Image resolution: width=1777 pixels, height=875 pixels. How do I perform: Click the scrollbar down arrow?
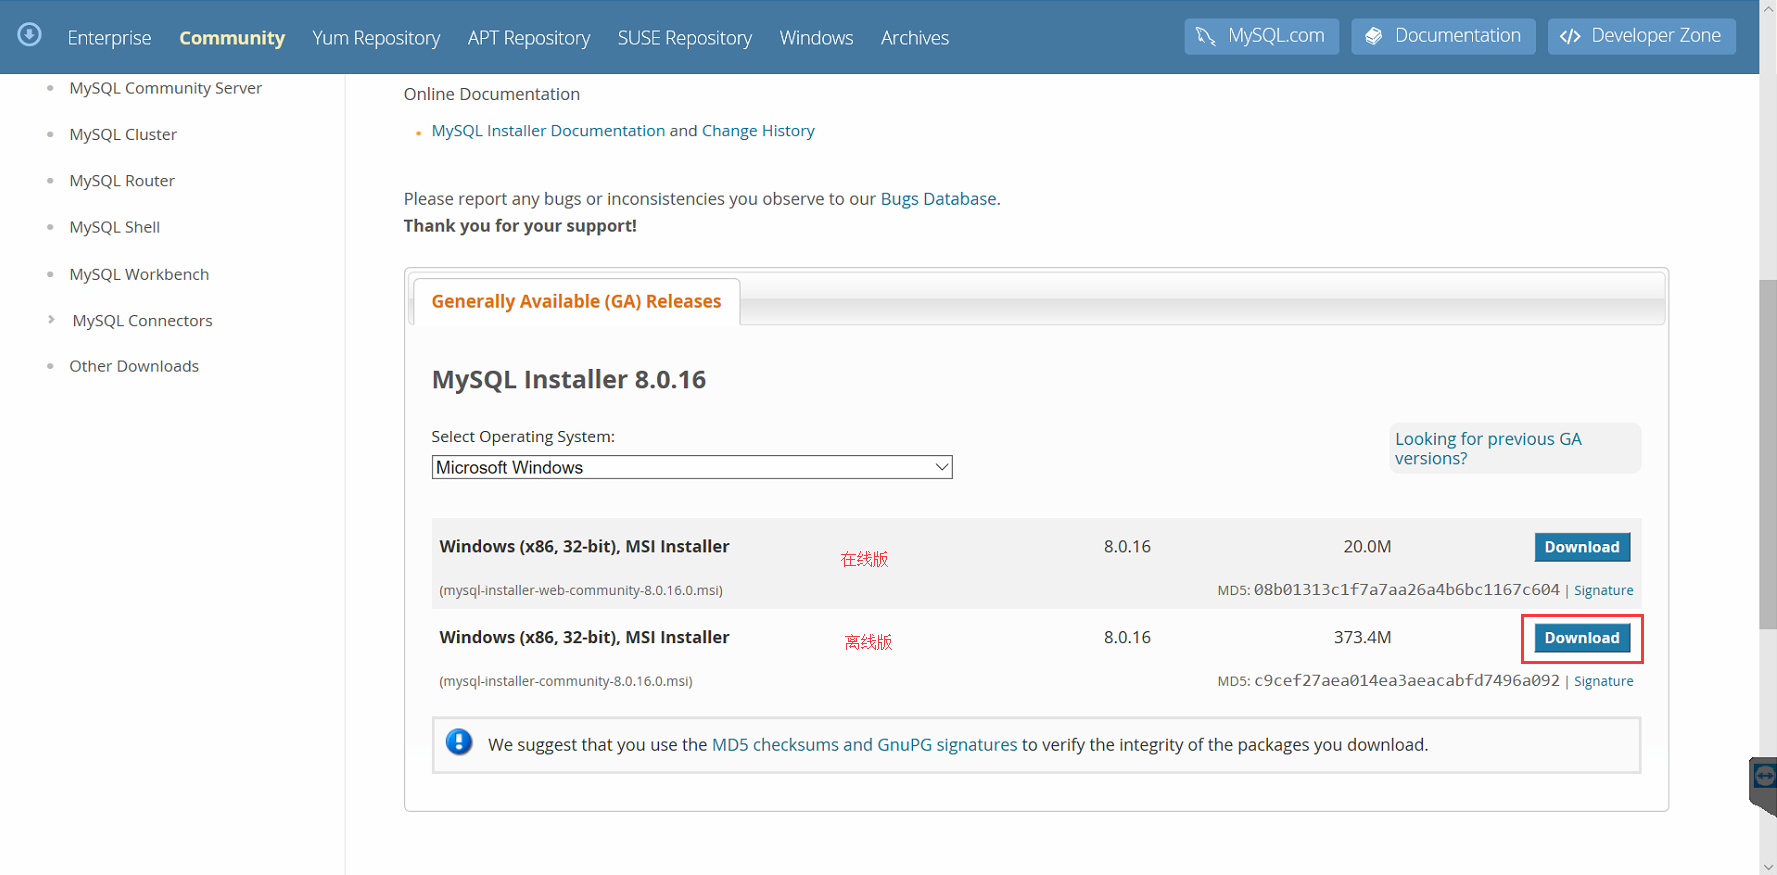click(1768, 866)
